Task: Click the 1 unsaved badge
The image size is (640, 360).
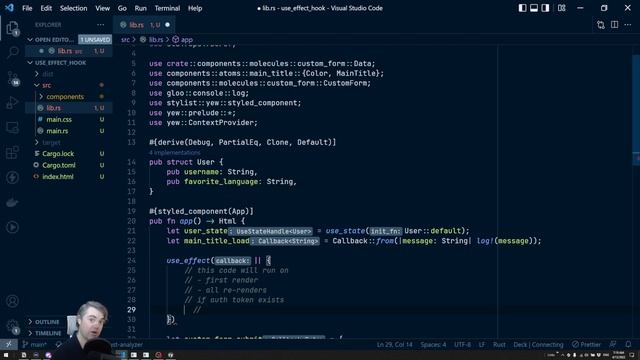Action: point(95,40)
